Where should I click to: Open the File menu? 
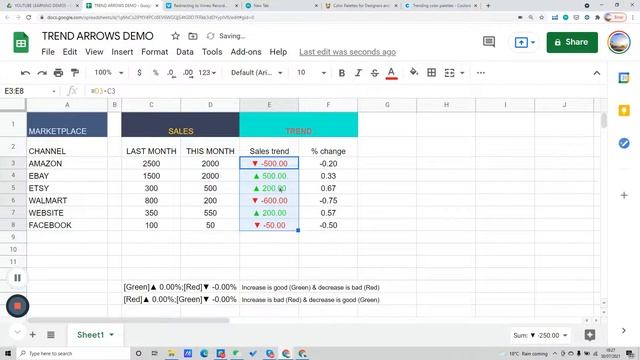(48, 52)
